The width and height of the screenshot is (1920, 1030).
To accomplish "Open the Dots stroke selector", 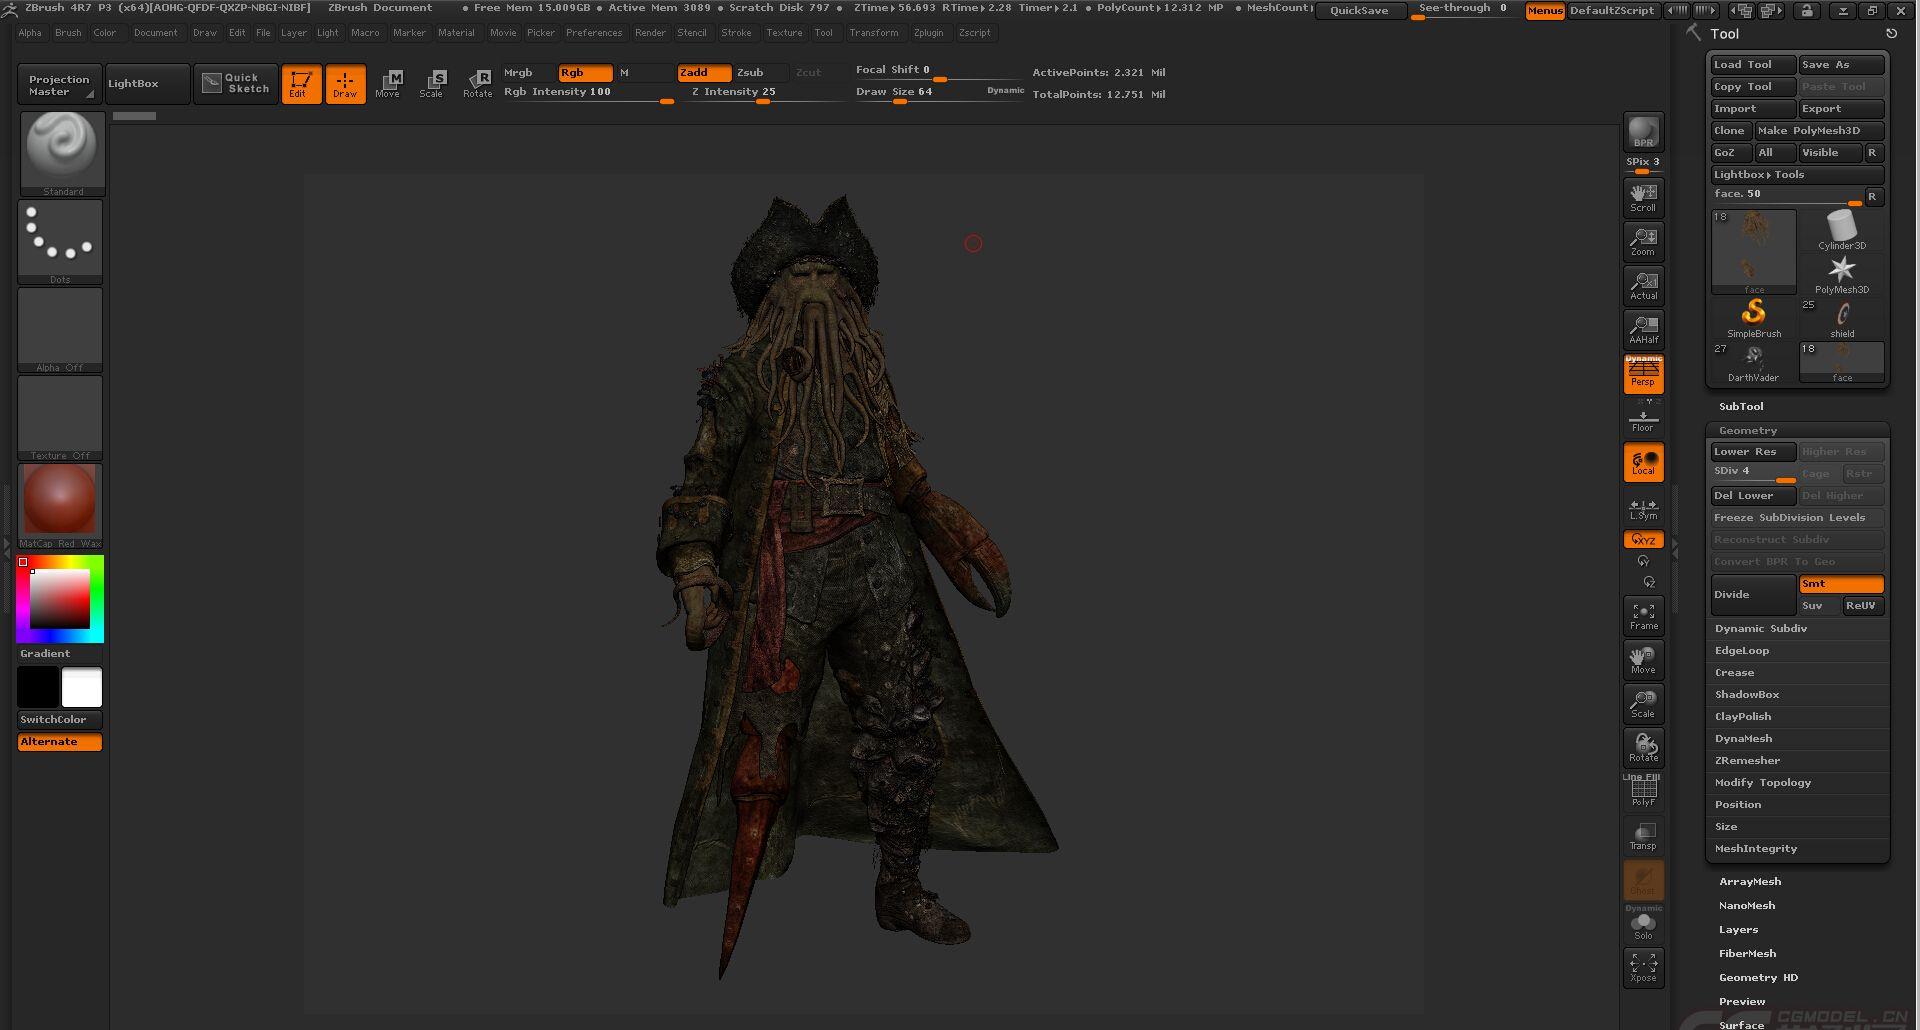I will (60, 242).
